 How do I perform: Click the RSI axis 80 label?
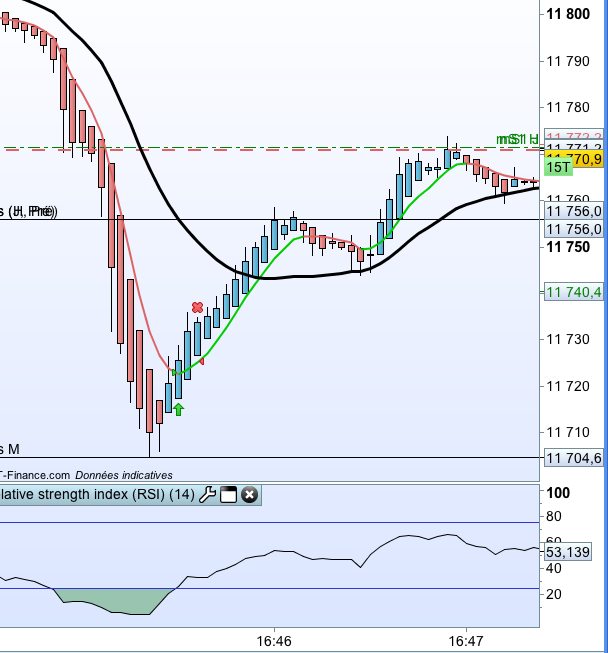pyautogui.click(x=553, y=516)
